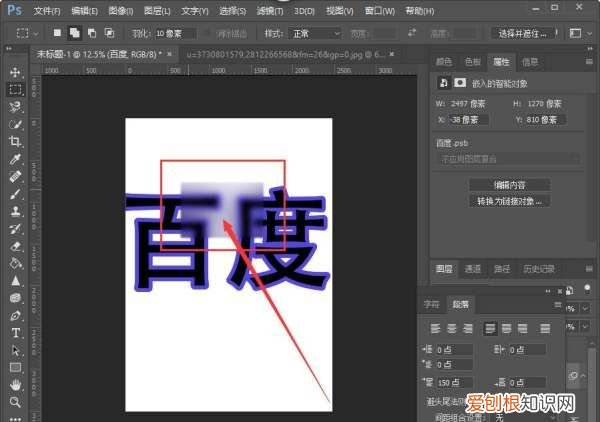Set paragraph to right align text
This screenshot has height=422, width=600.
(468, 328)
